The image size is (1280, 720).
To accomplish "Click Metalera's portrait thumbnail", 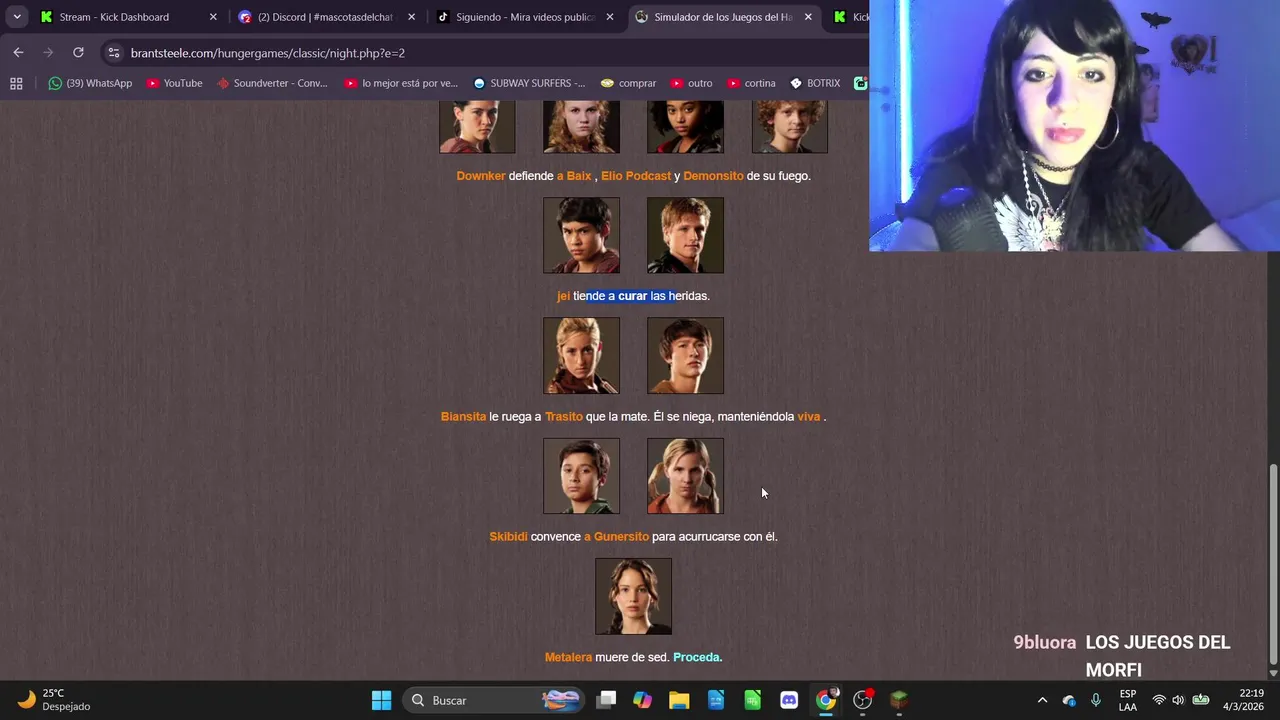I will (x=633, y=596).
